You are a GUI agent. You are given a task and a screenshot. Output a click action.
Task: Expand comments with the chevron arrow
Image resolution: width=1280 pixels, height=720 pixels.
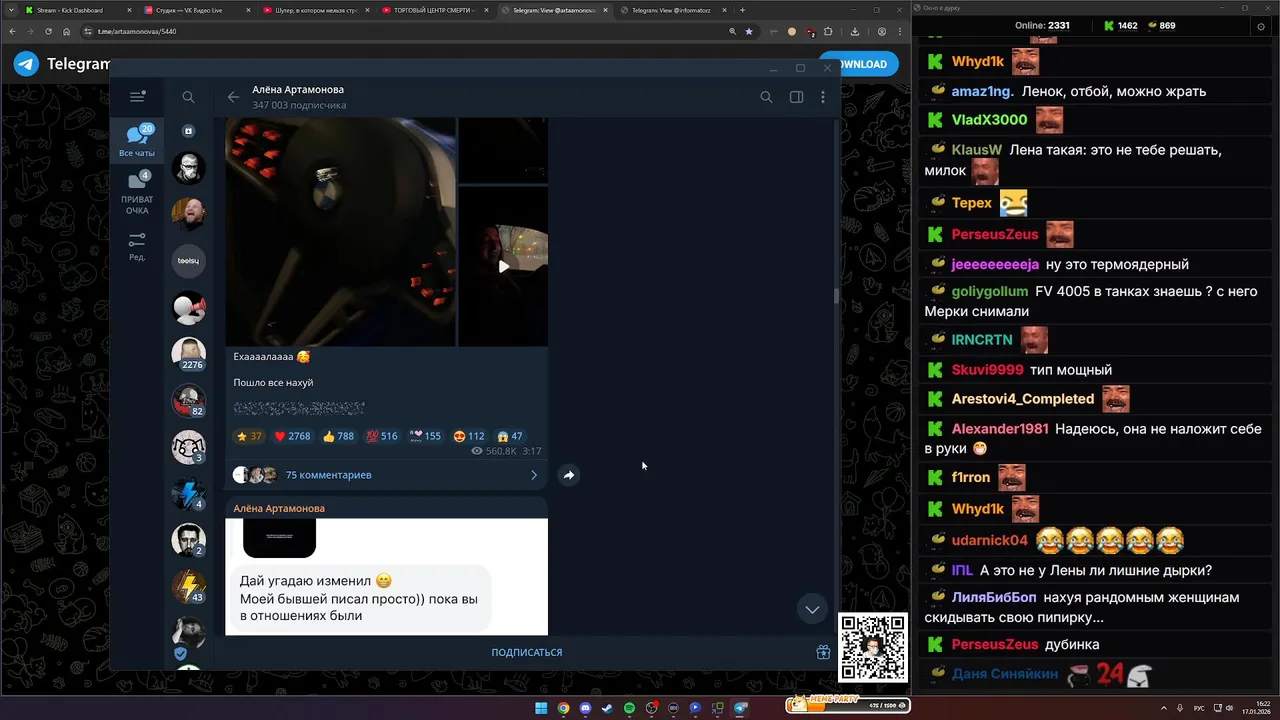point(533,475)
